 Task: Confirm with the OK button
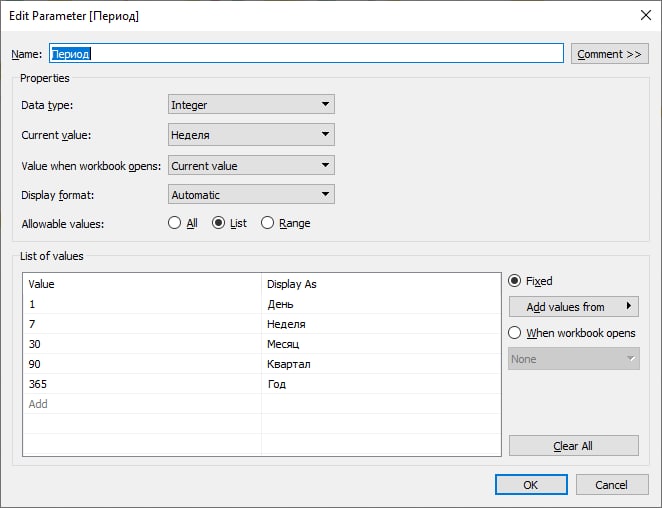pyautogui.click(x=531, y=485)
